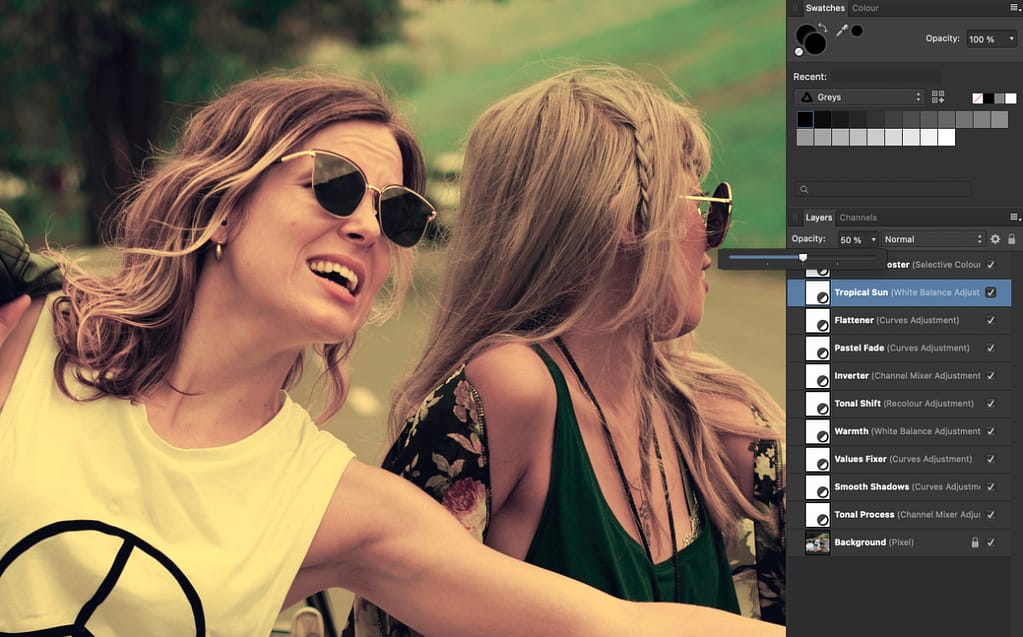Pick the darkest black swatch in Greys
The image size is (1023, 637).
click(x=805, y=119)
